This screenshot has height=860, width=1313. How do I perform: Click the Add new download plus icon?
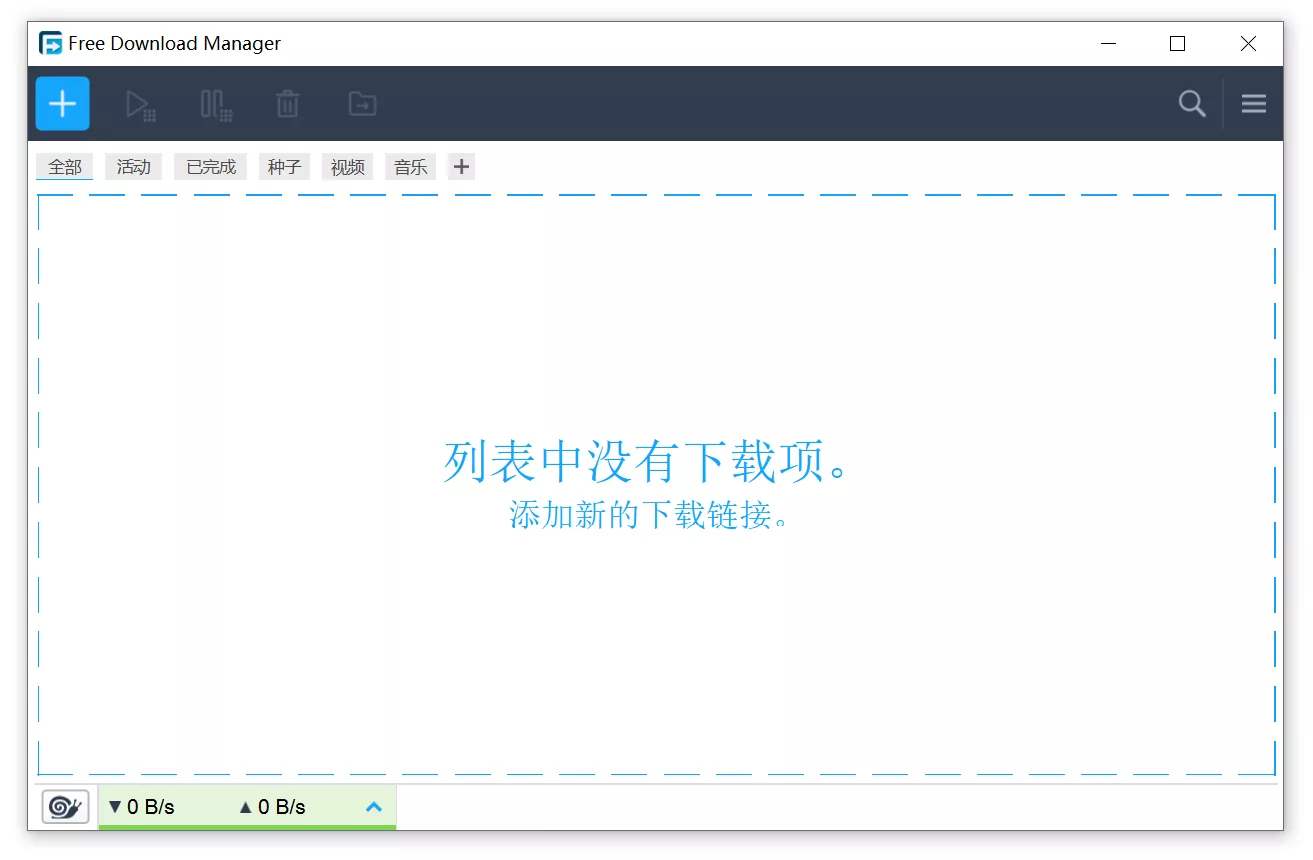point(62,103)
